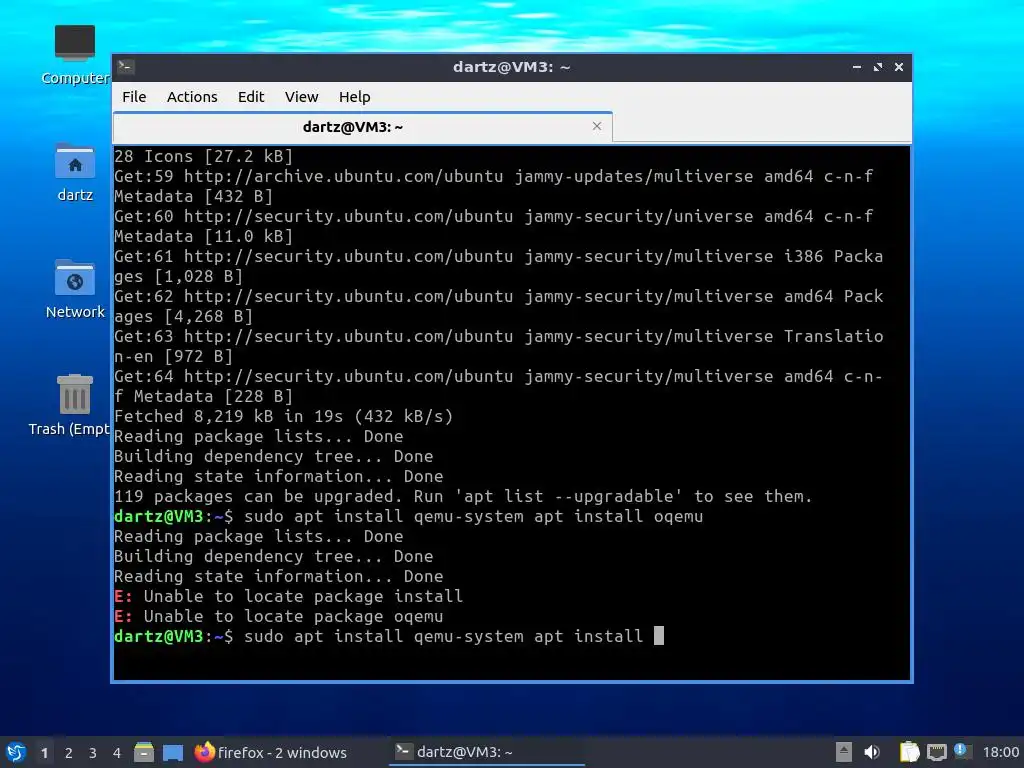
Task: Click the 18:00 clock
Action: point(1000,752)
